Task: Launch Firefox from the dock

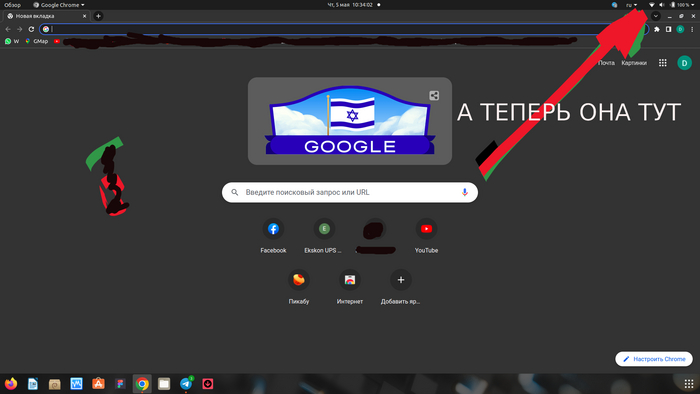Action: pos(11,384)
